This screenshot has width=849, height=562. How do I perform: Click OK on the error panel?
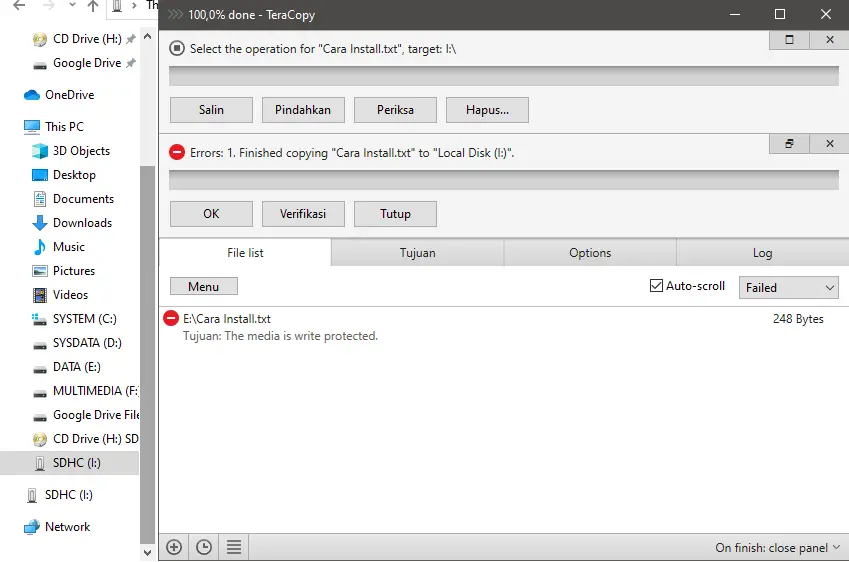pyautogui.click(x=211, y=214)
